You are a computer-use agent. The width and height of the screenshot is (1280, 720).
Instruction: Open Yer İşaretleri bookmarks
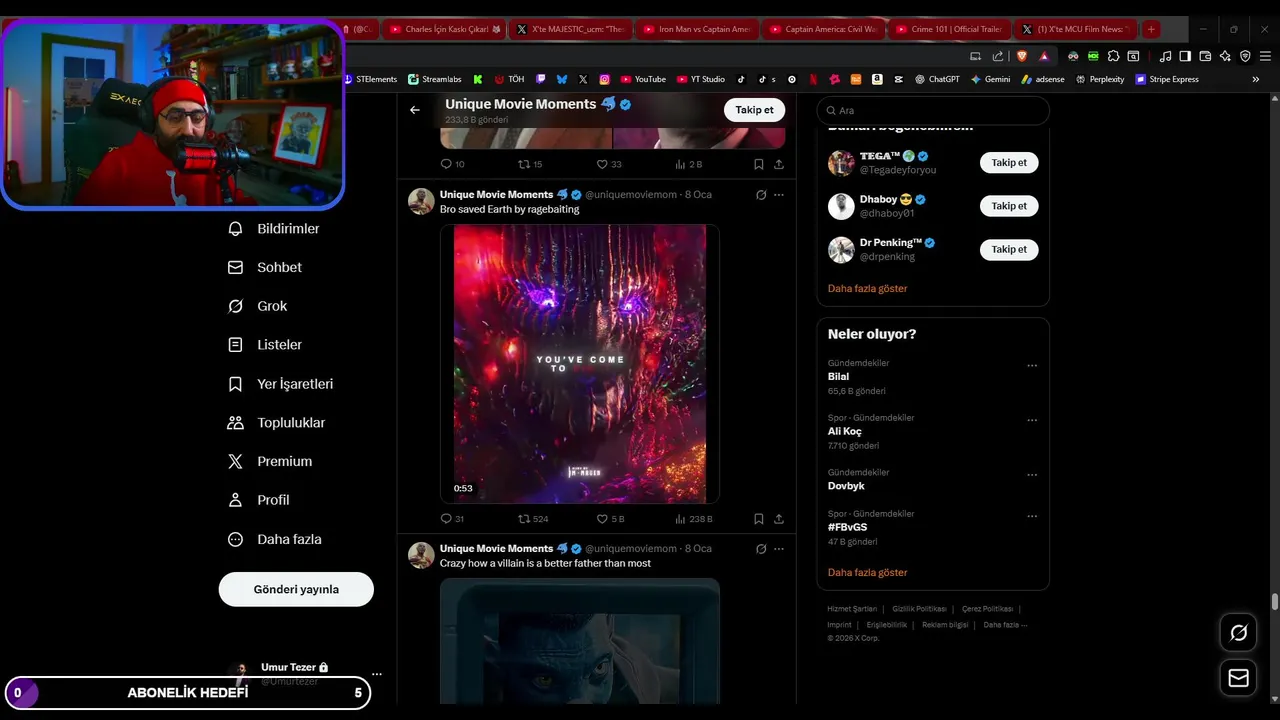pyautogui.click(x=281, y=384)
